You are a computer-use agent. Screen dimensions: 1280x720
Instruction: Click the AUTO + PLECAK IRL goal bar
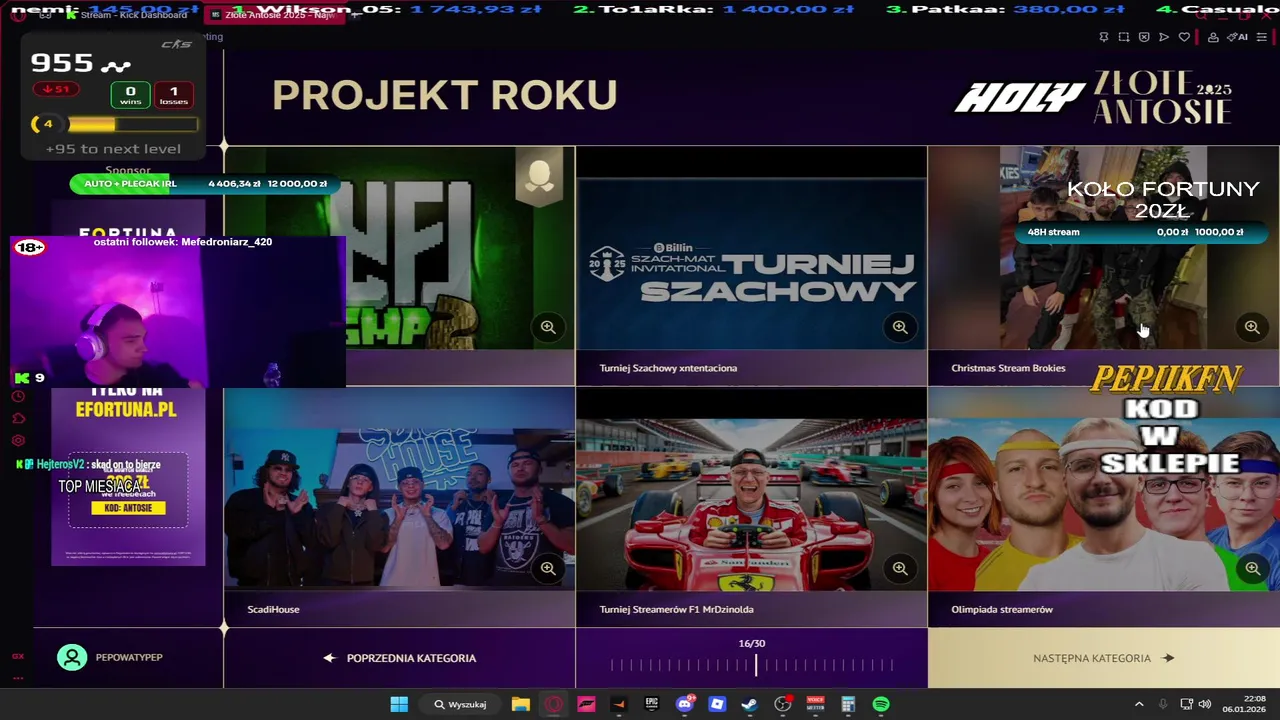pos(205,184)
